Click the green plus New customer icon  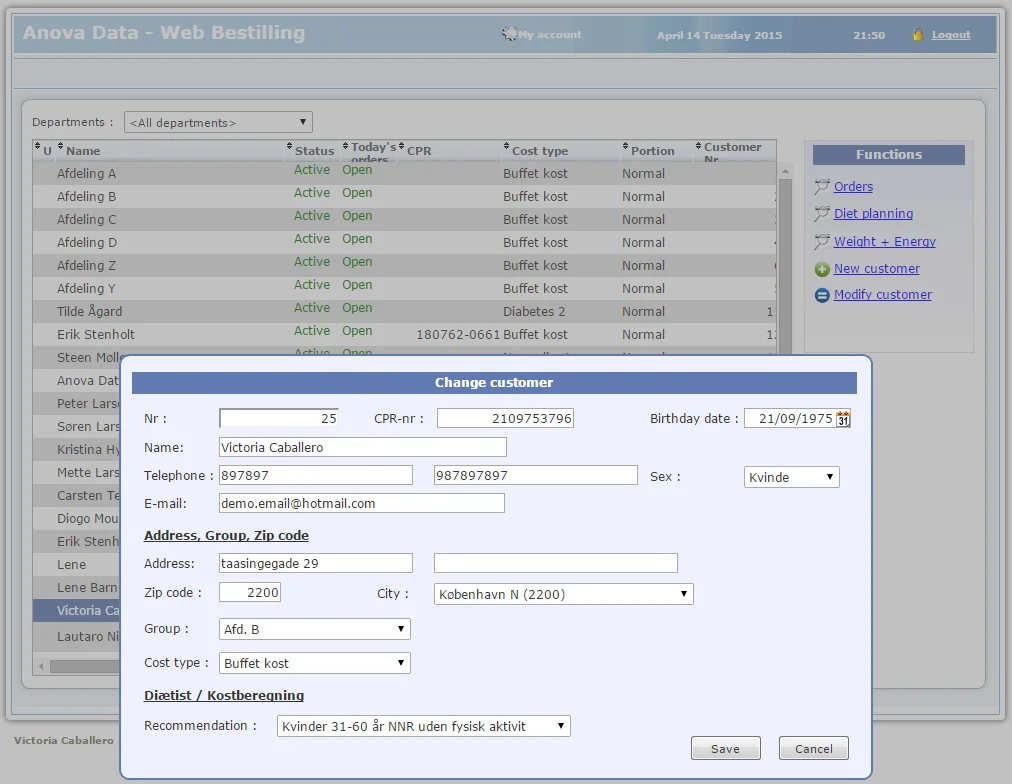coord(822,269)
